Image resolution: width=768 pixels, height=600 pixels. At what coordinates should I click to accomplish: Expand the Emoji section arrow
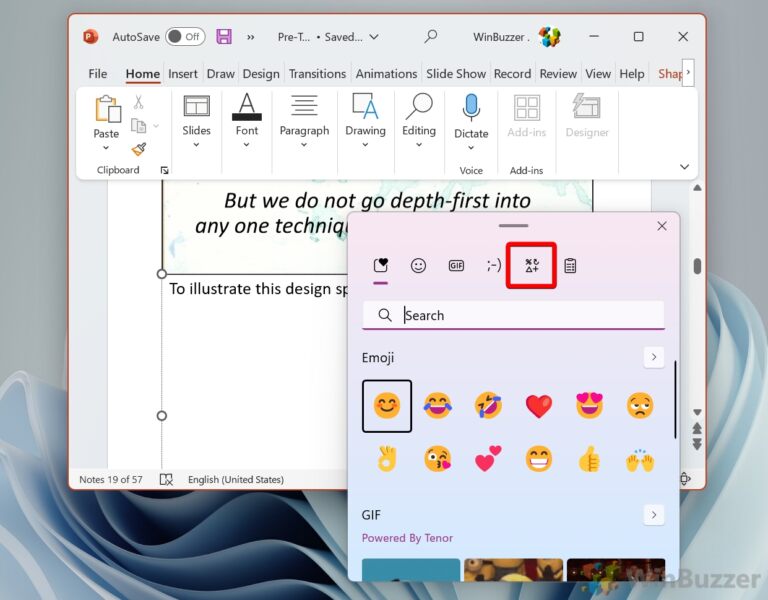coord(653,357)
